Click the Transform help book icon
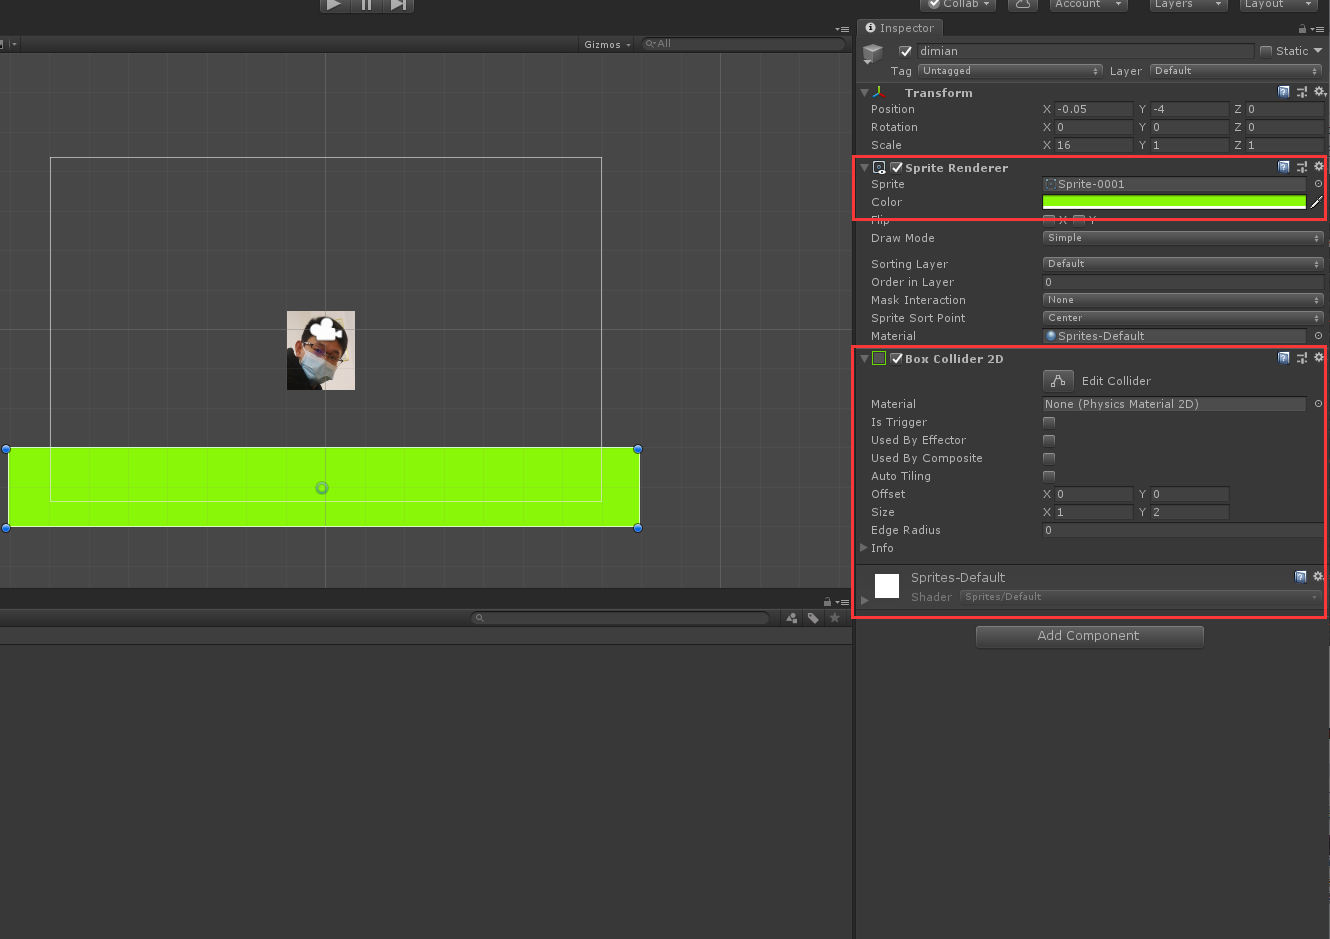Screen dimensions: 1330x939 pyautogui.click(x=1284, y=92)
